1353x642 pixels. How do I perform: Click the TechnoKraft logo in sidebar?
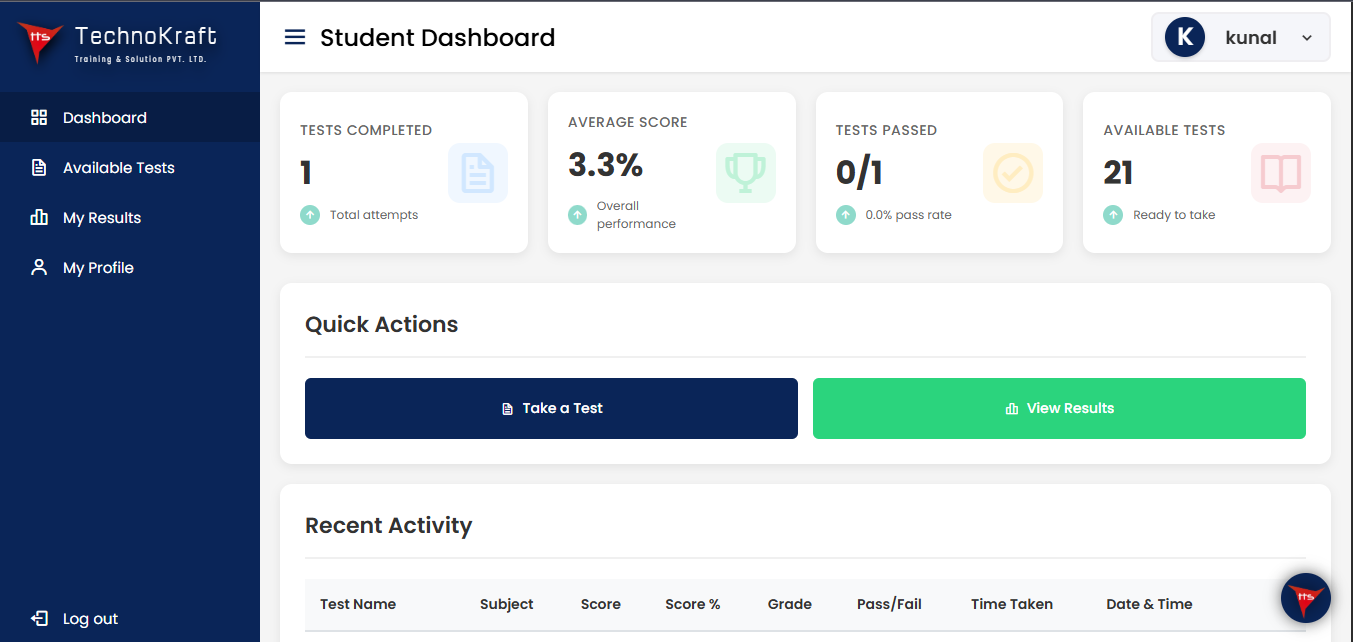click(117, 43)
